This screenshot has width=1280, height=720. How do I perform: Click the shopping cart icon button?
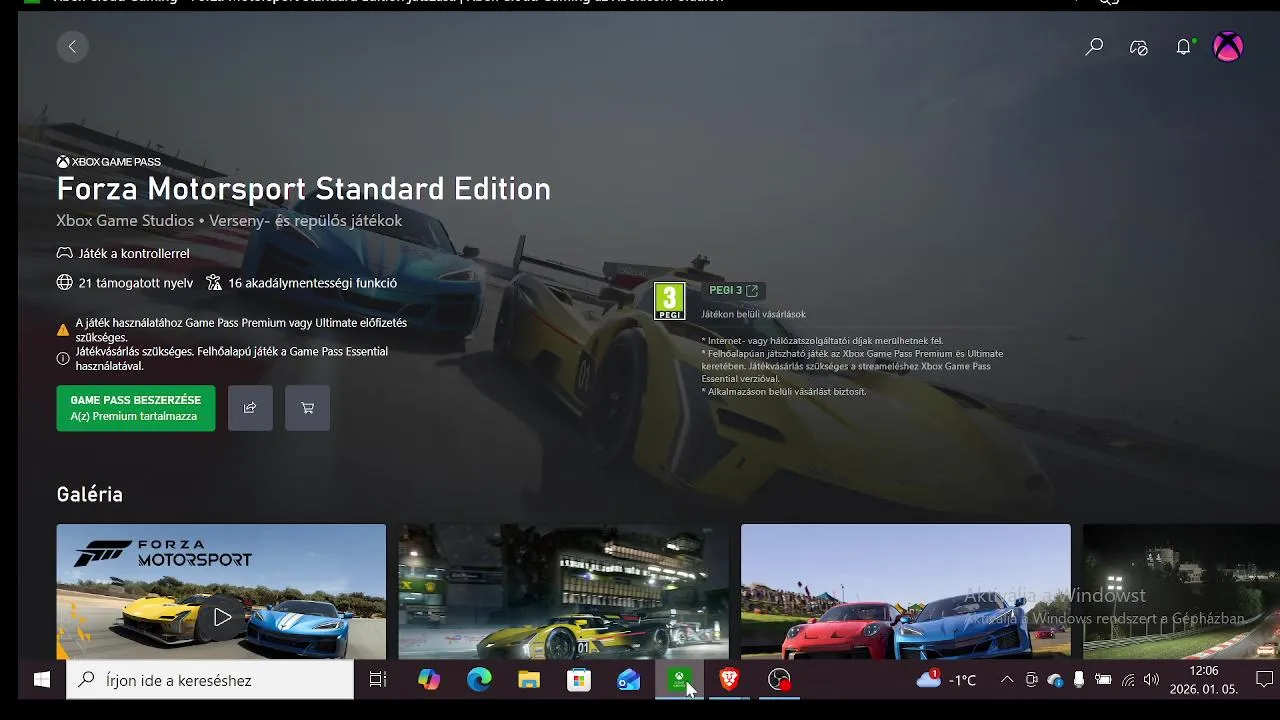(307, 408)
